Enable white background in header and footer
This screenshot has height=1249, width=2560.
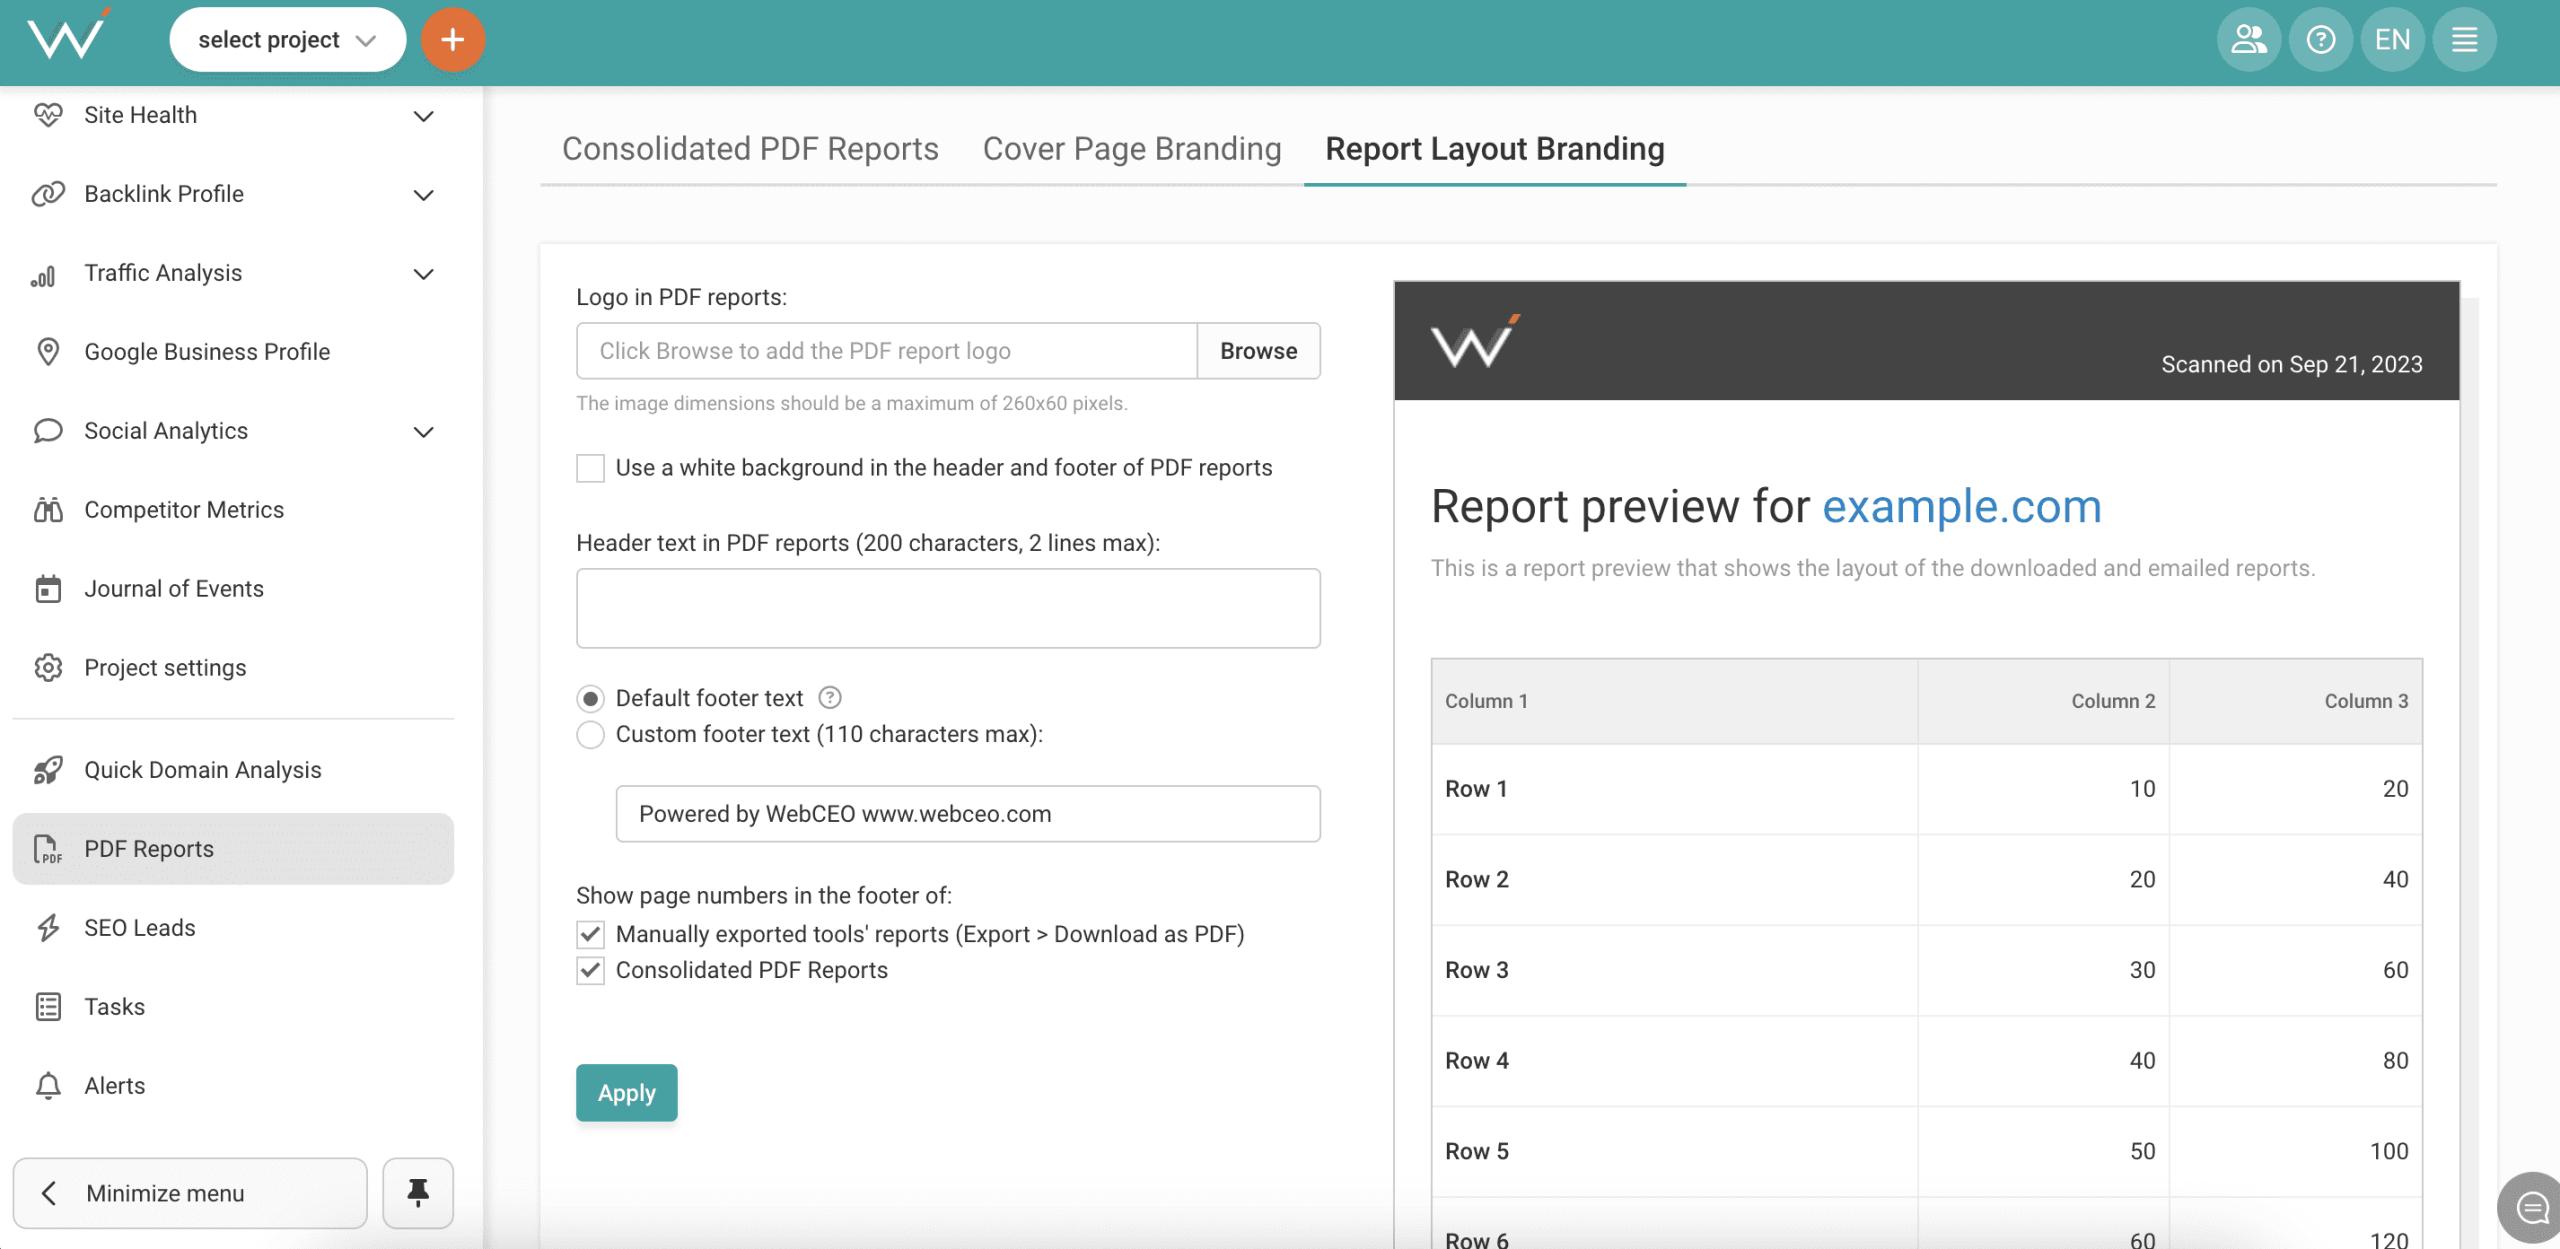(590, 468)
